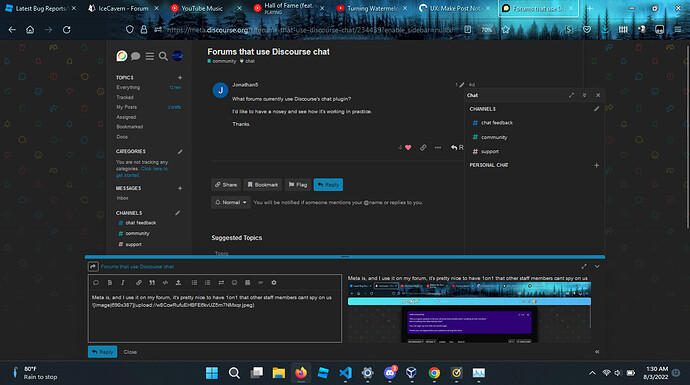Bookmark the topic with Bookmark button
Viewport: 690px width, 385px height.
pyautogui.click(x=263, y=185)
